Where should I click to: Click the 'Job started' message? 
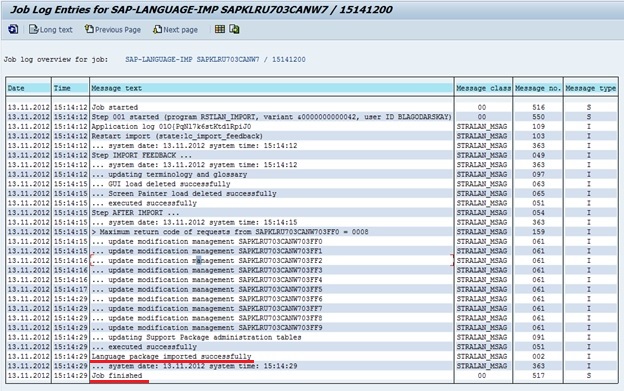[x=115, y=107]
